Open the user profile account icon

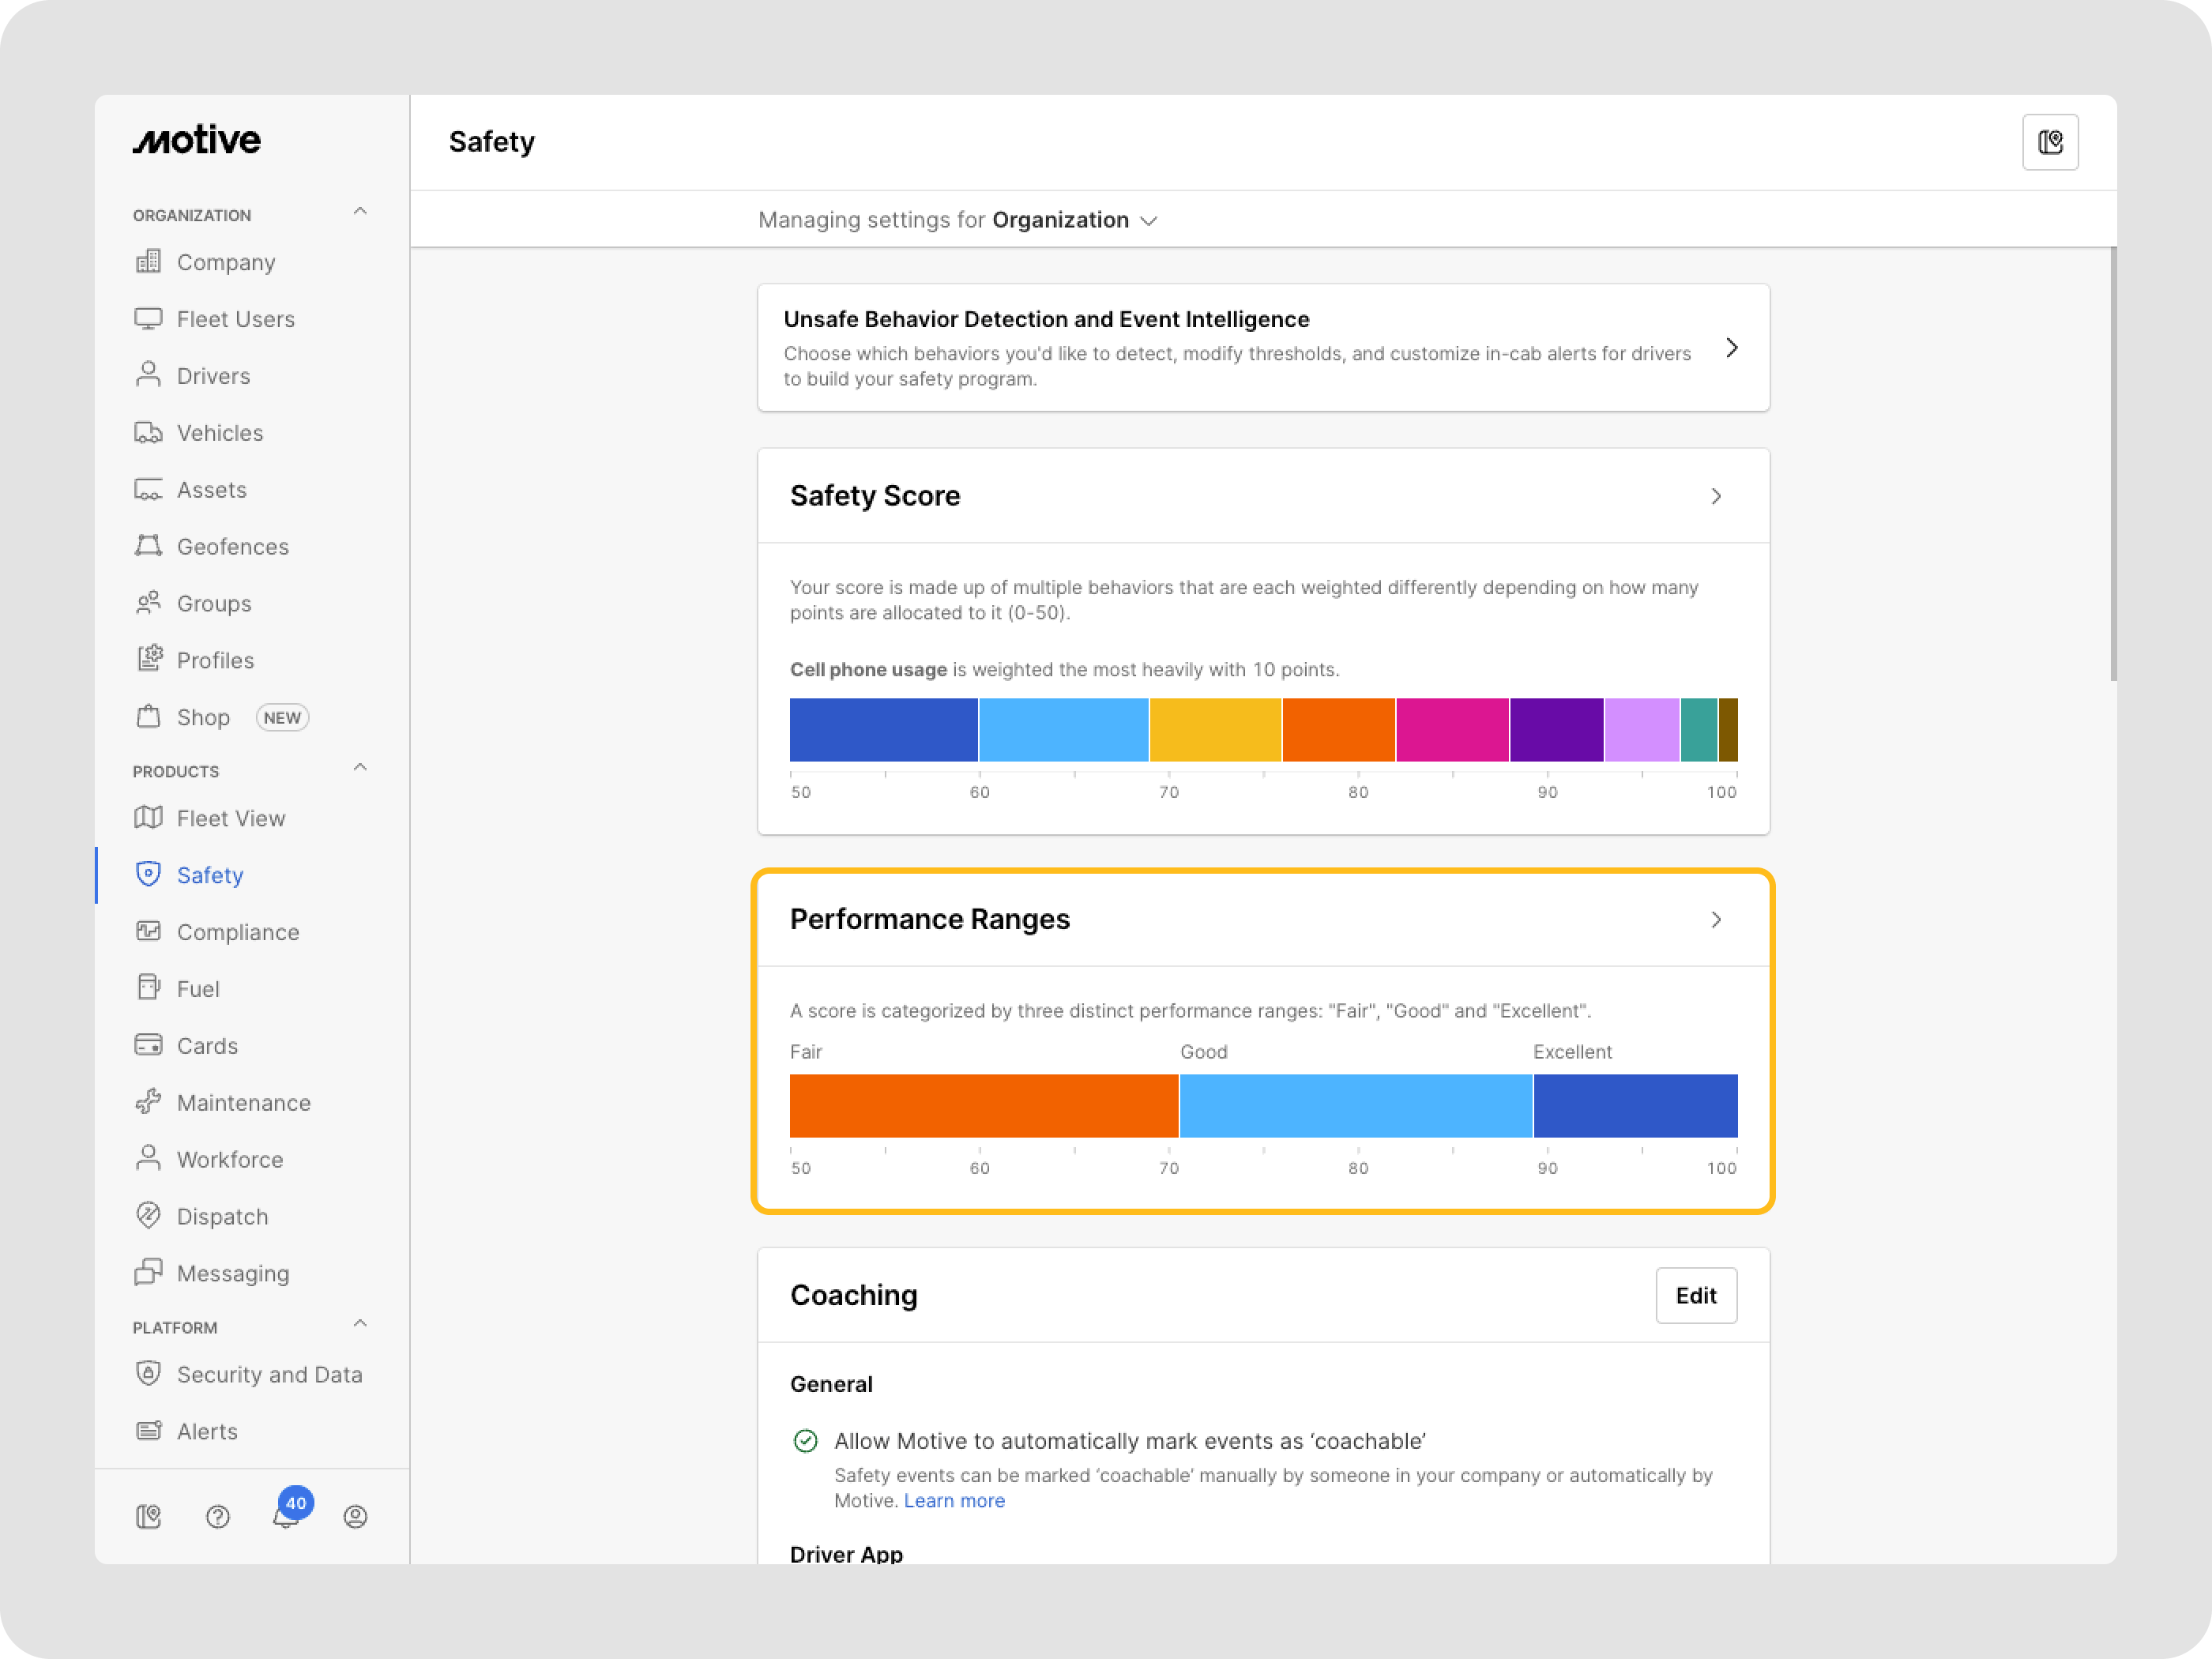click(355, 1517)
